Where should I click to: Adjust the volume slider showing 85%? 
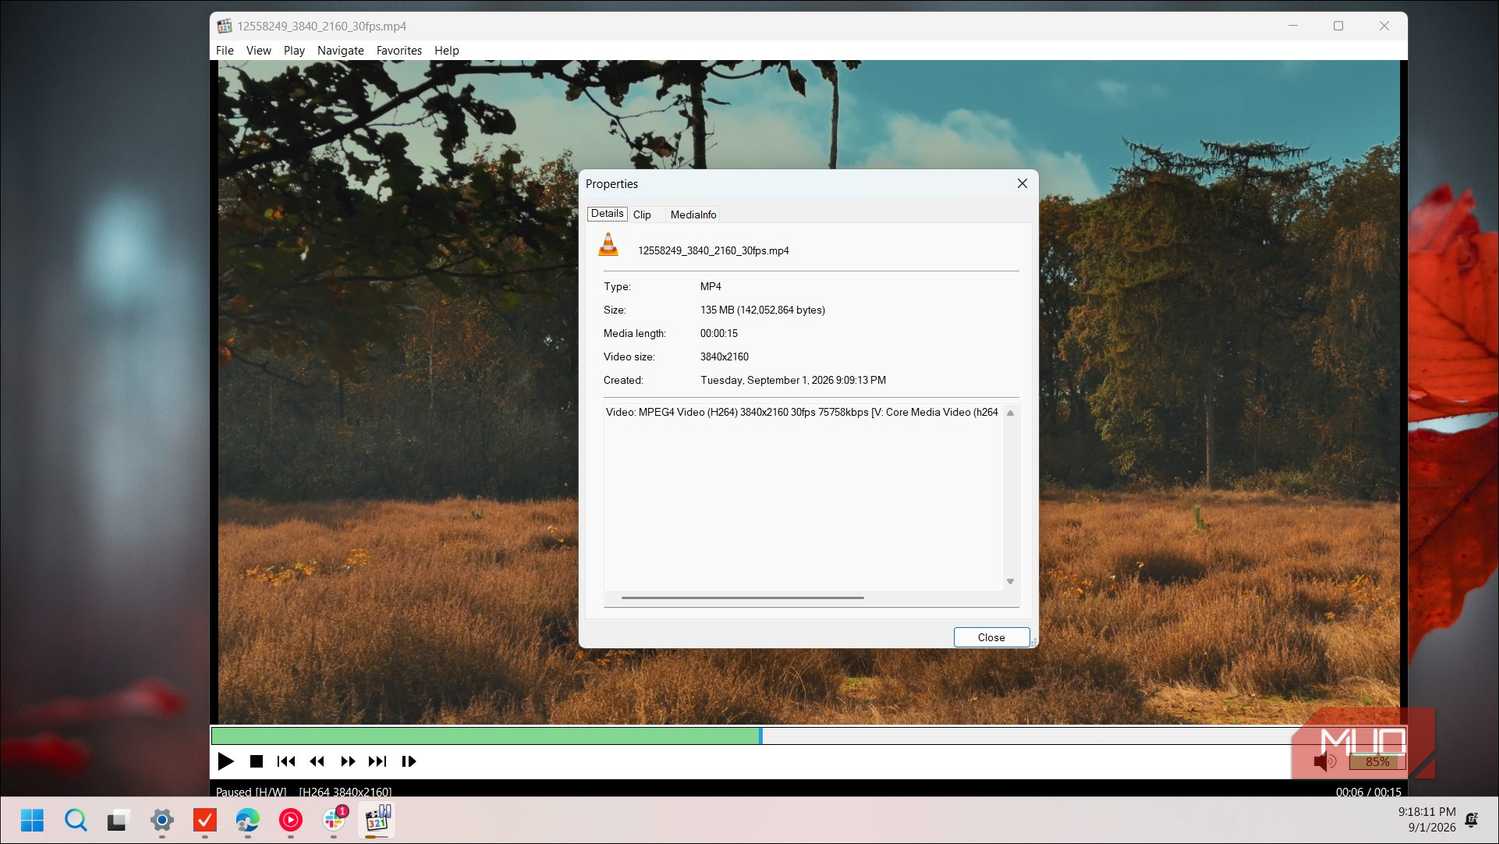pos(1377,762)
